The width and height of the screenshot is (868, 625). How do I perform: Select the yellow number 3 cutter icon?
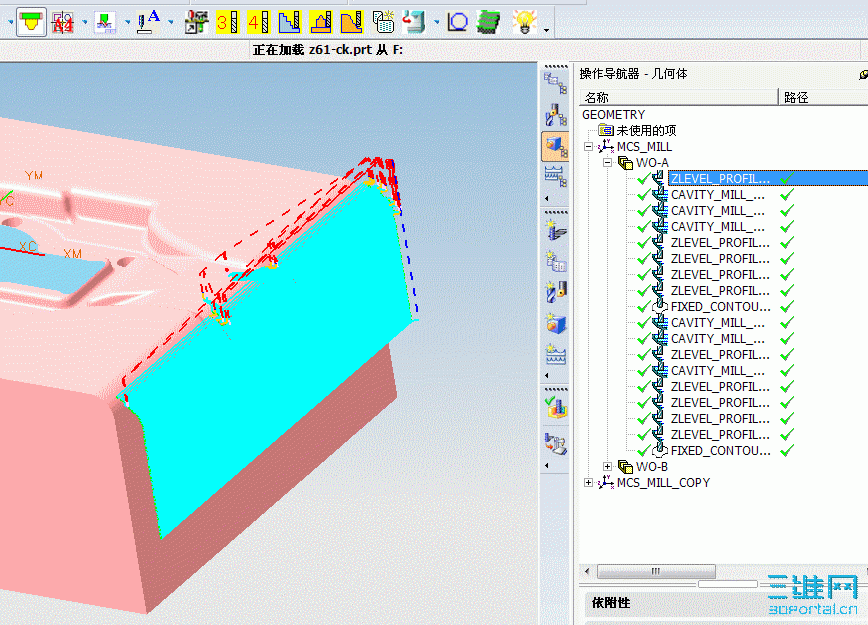(227, 23)
